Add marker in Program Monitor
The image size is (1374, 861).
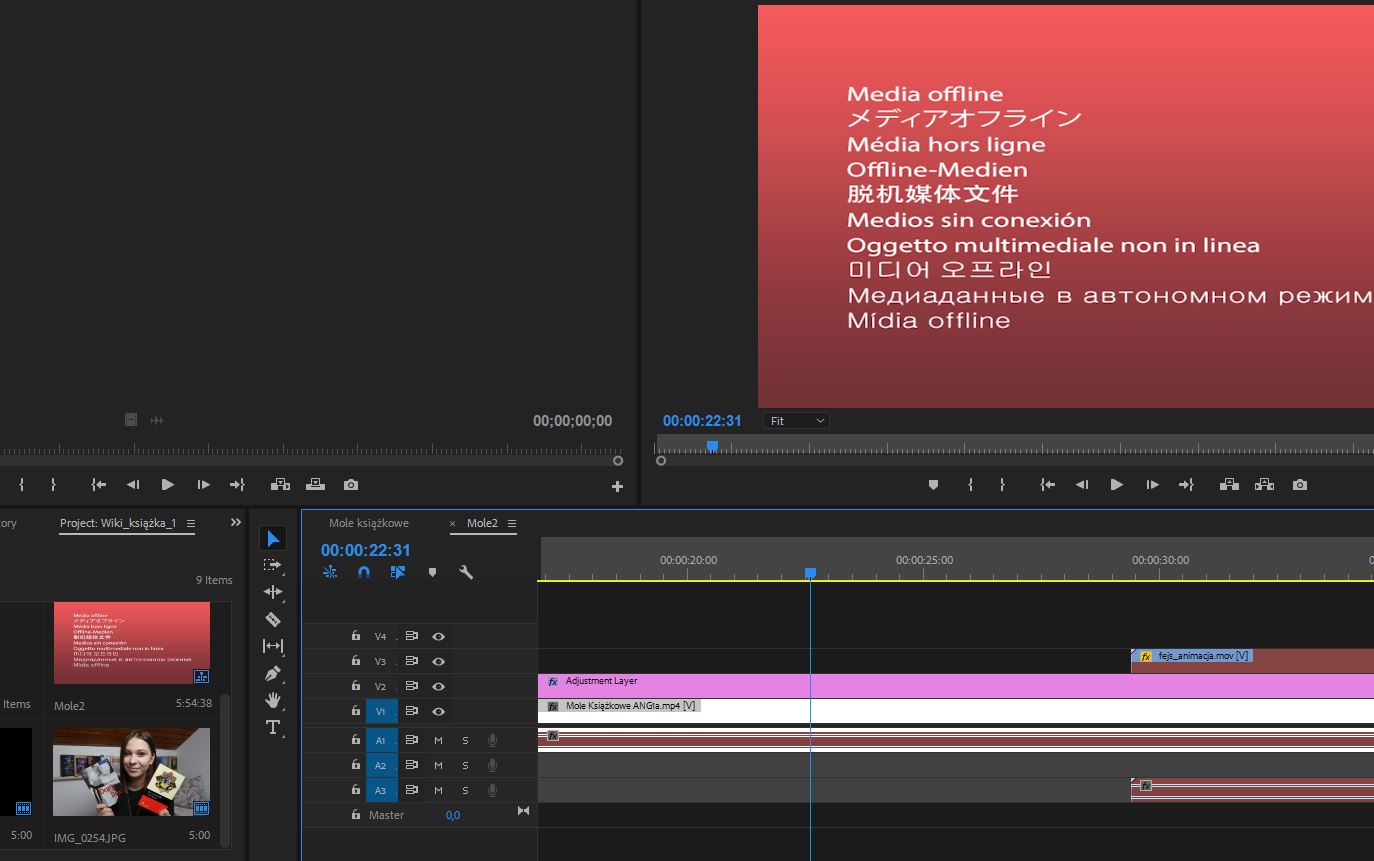(x=933, y=485)
